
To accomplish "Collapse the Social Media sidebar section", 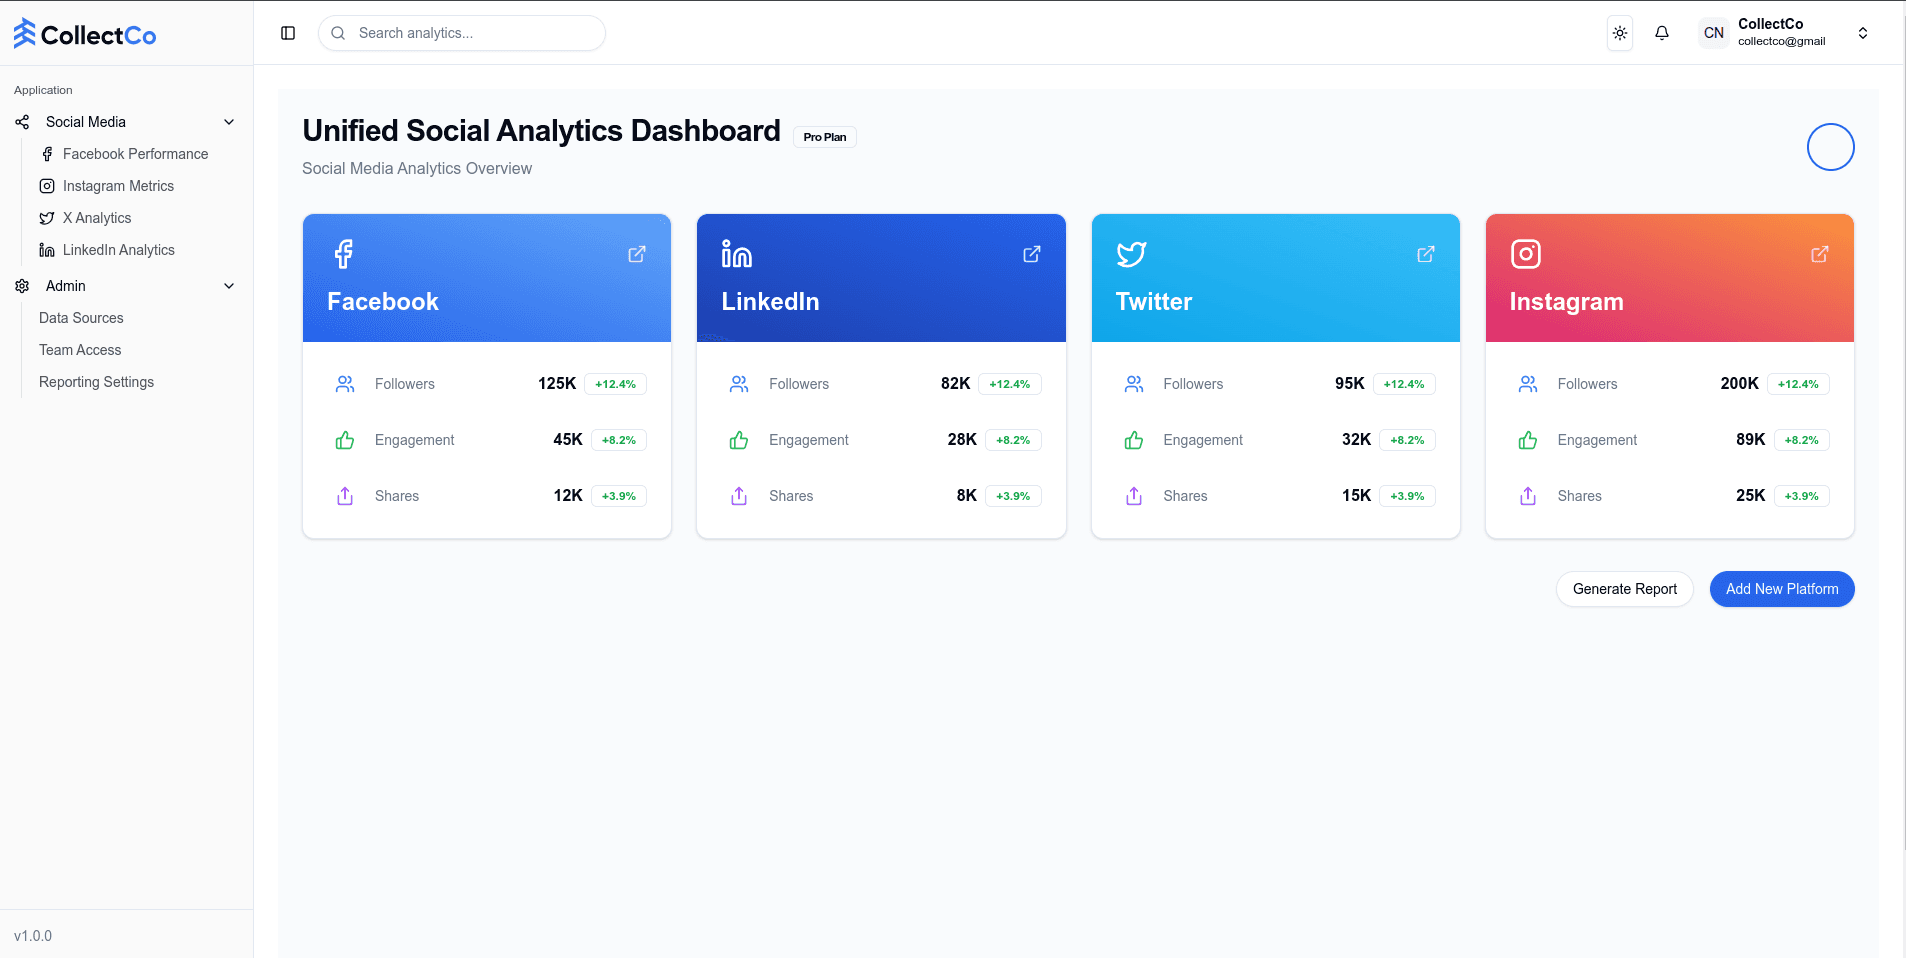I will pos(228,122).
